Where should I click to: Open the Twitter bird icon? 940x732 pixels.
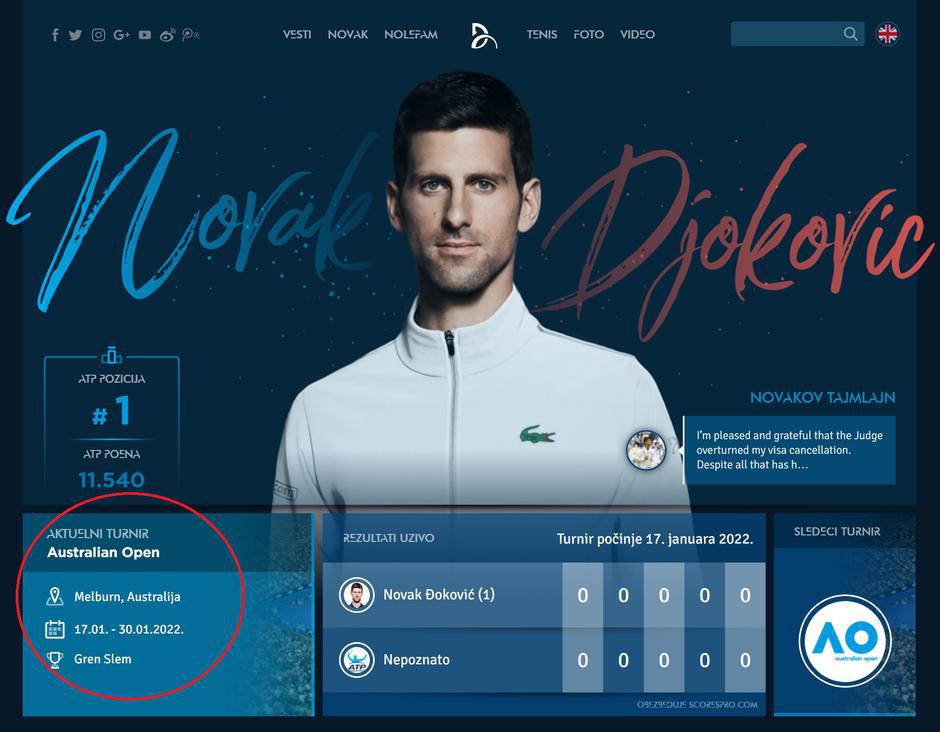click(75, 35)
